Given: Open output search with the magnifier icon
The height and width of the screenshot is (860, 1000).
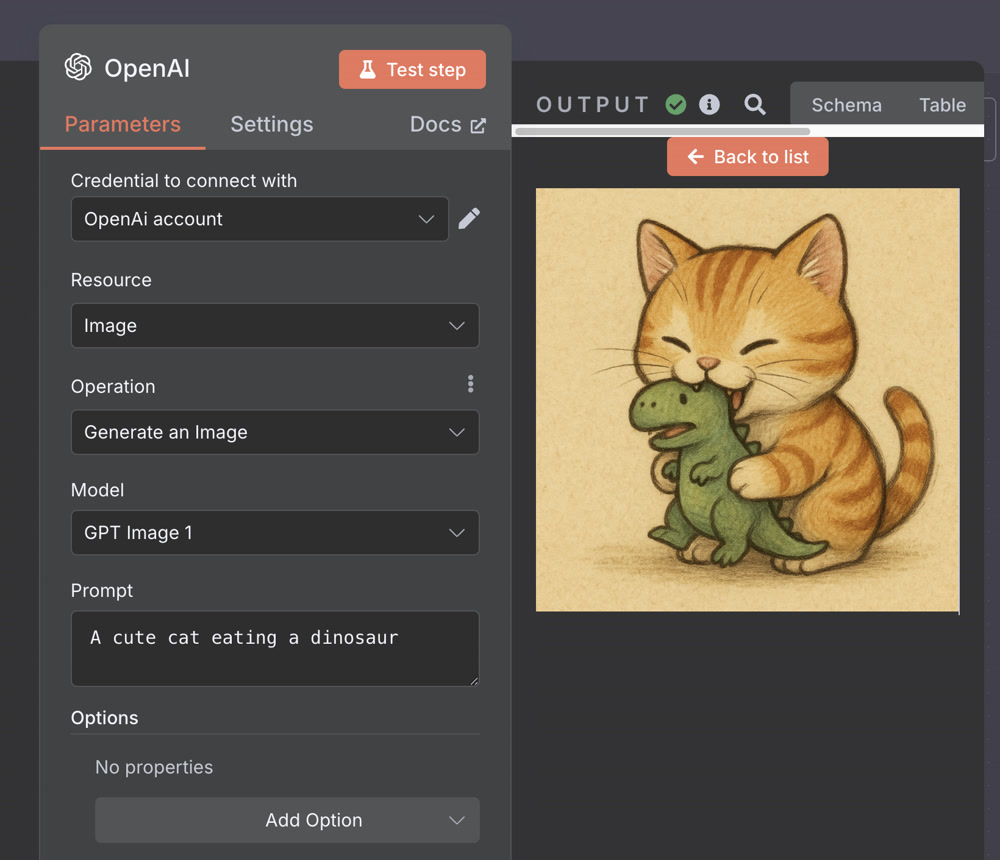Looking at the screenshot, I should pyautogui.click(x=754, y=103).
